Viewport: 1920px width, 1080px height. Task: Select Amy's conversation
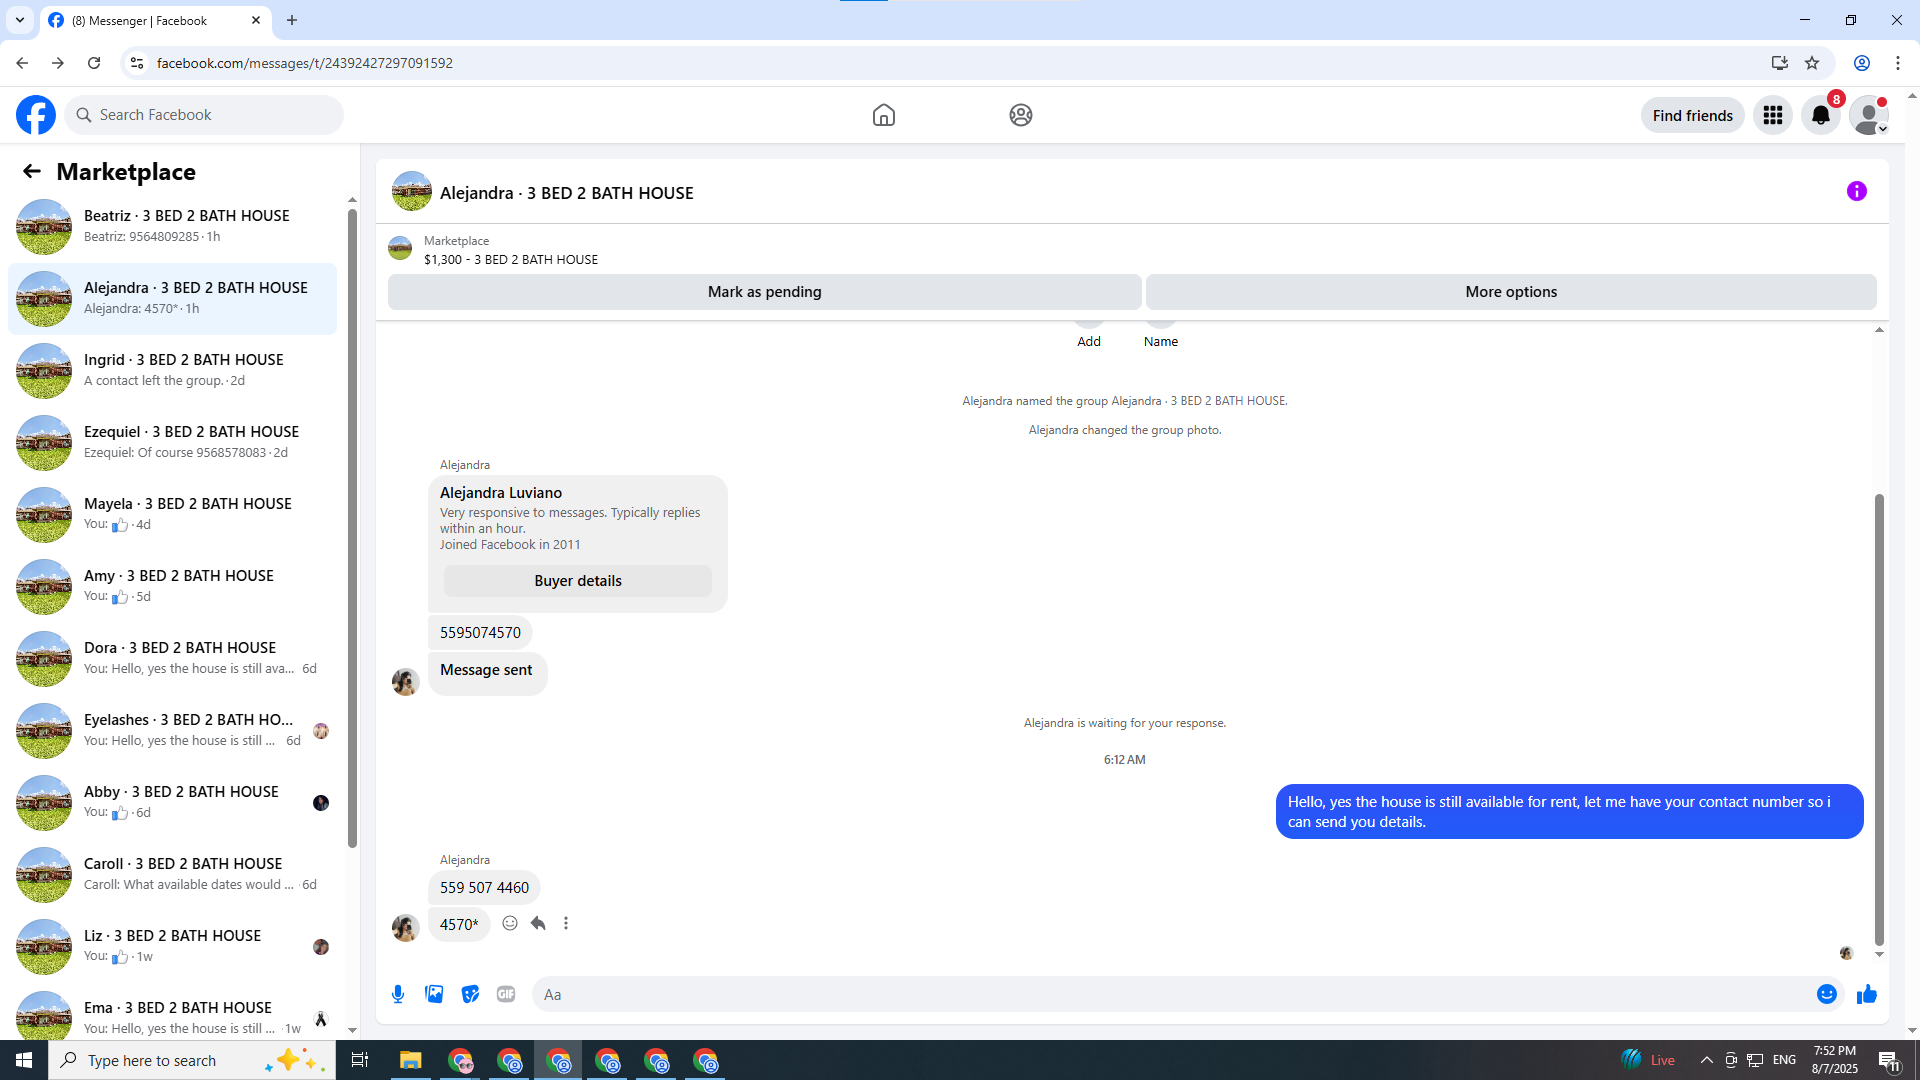point(173,587)
